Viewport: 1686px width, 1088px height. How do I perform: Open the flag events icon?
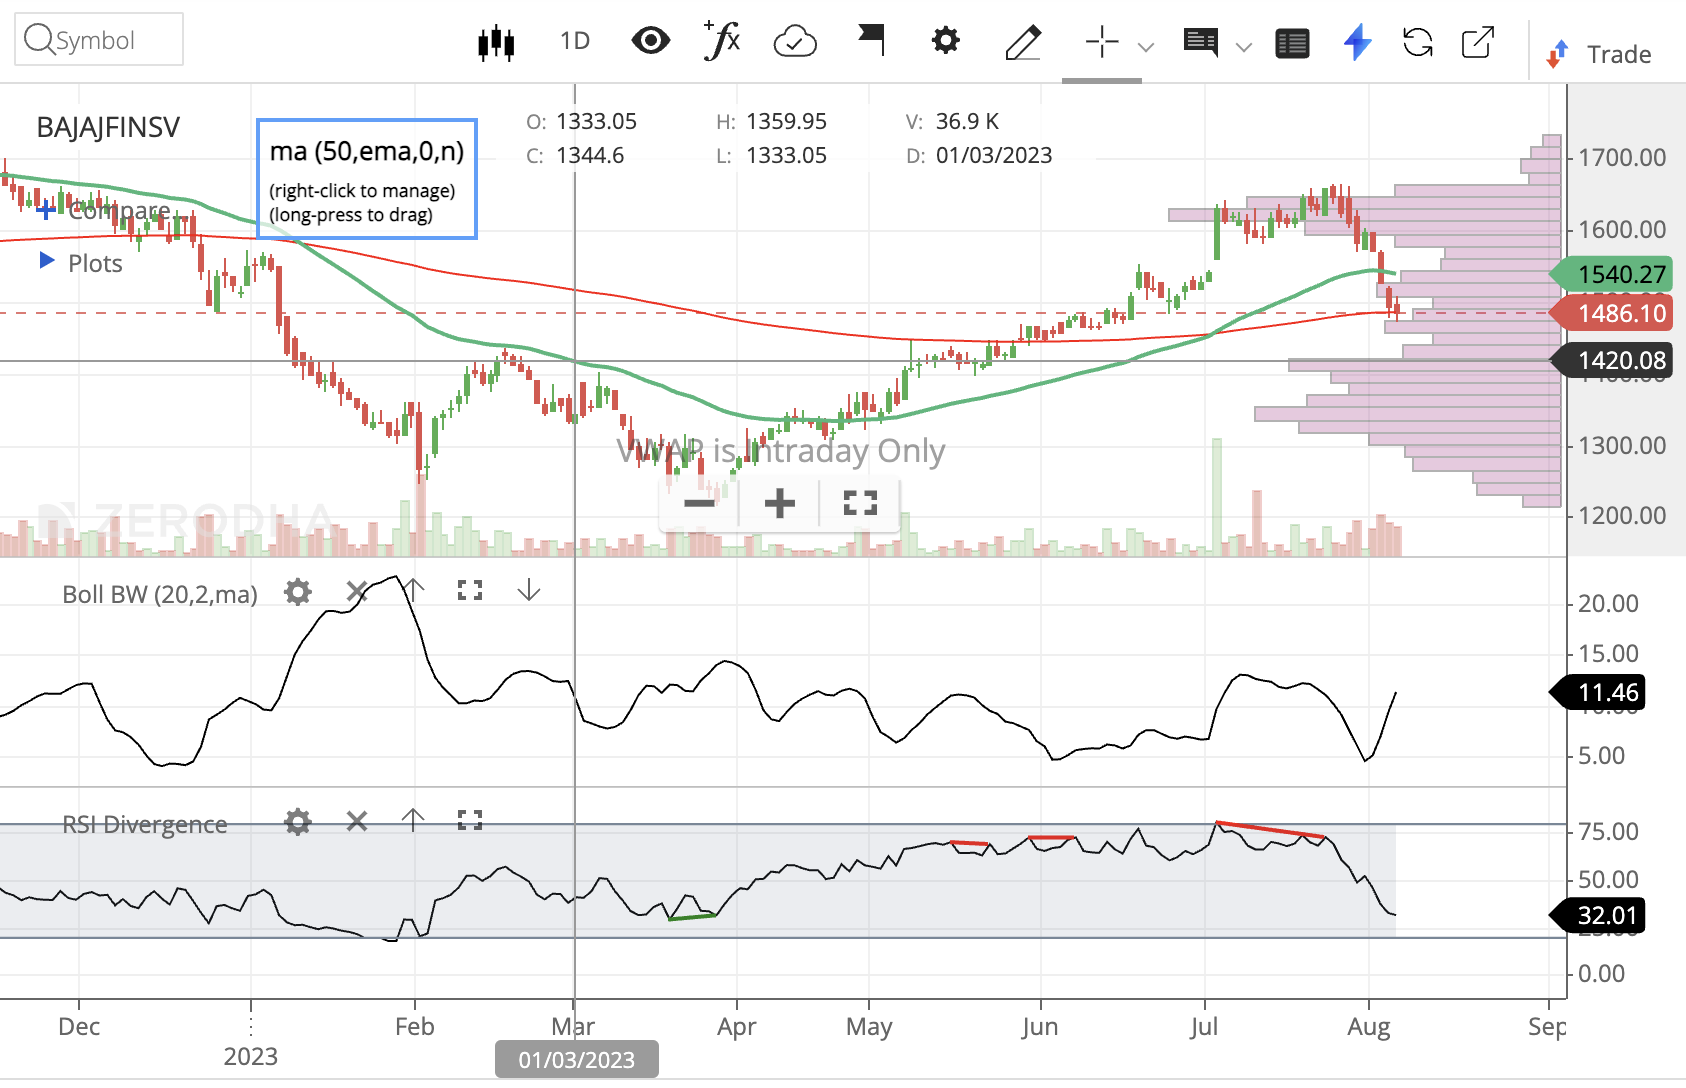point(871,41)
